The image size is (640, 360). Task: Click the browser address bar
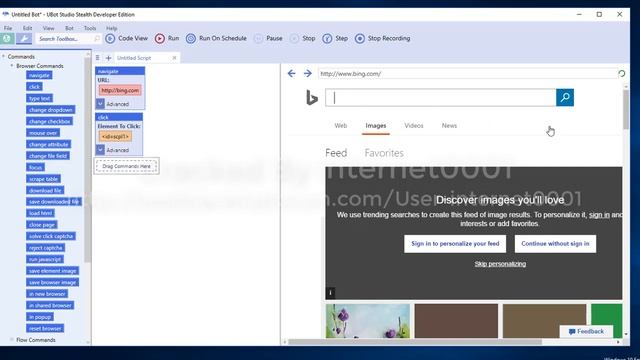(467, 73)
